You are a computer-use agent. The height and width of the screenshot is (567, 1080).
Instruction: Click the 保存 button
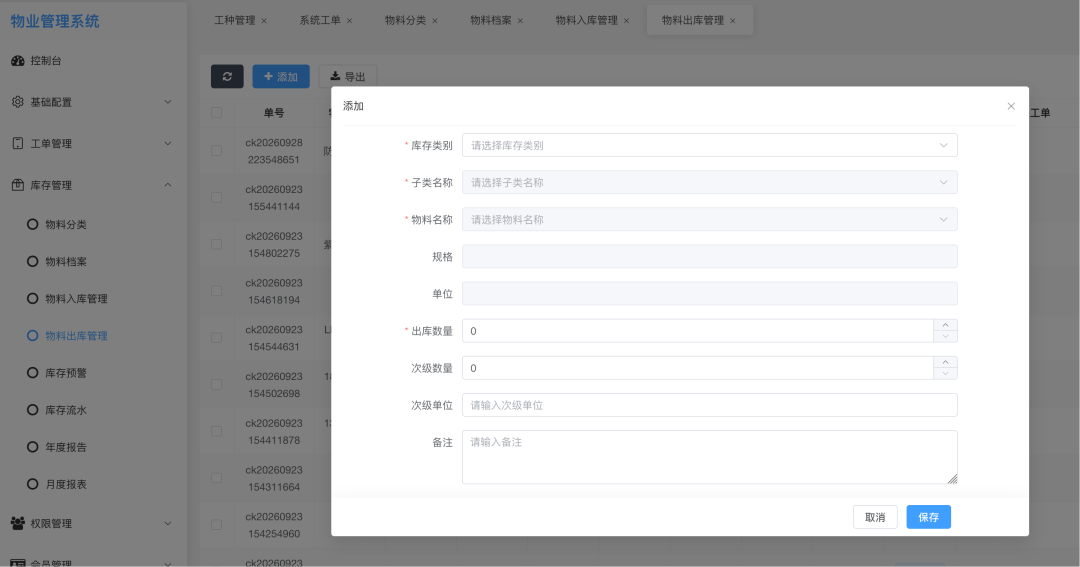(x=928, y=517)
